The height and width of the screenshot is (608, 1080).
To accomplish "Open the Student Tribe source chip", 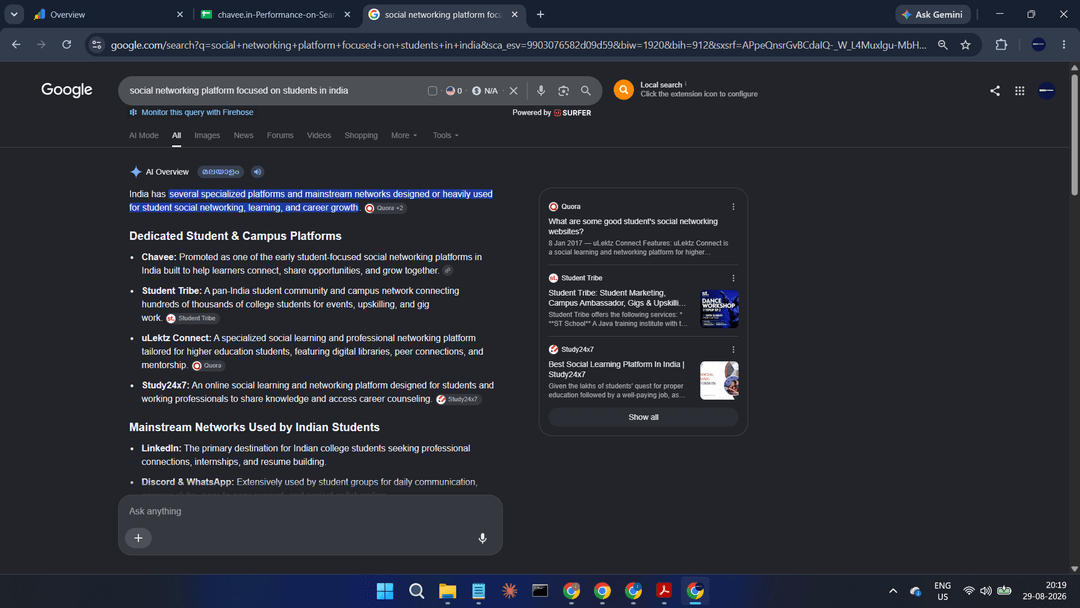I will (192, 318).
